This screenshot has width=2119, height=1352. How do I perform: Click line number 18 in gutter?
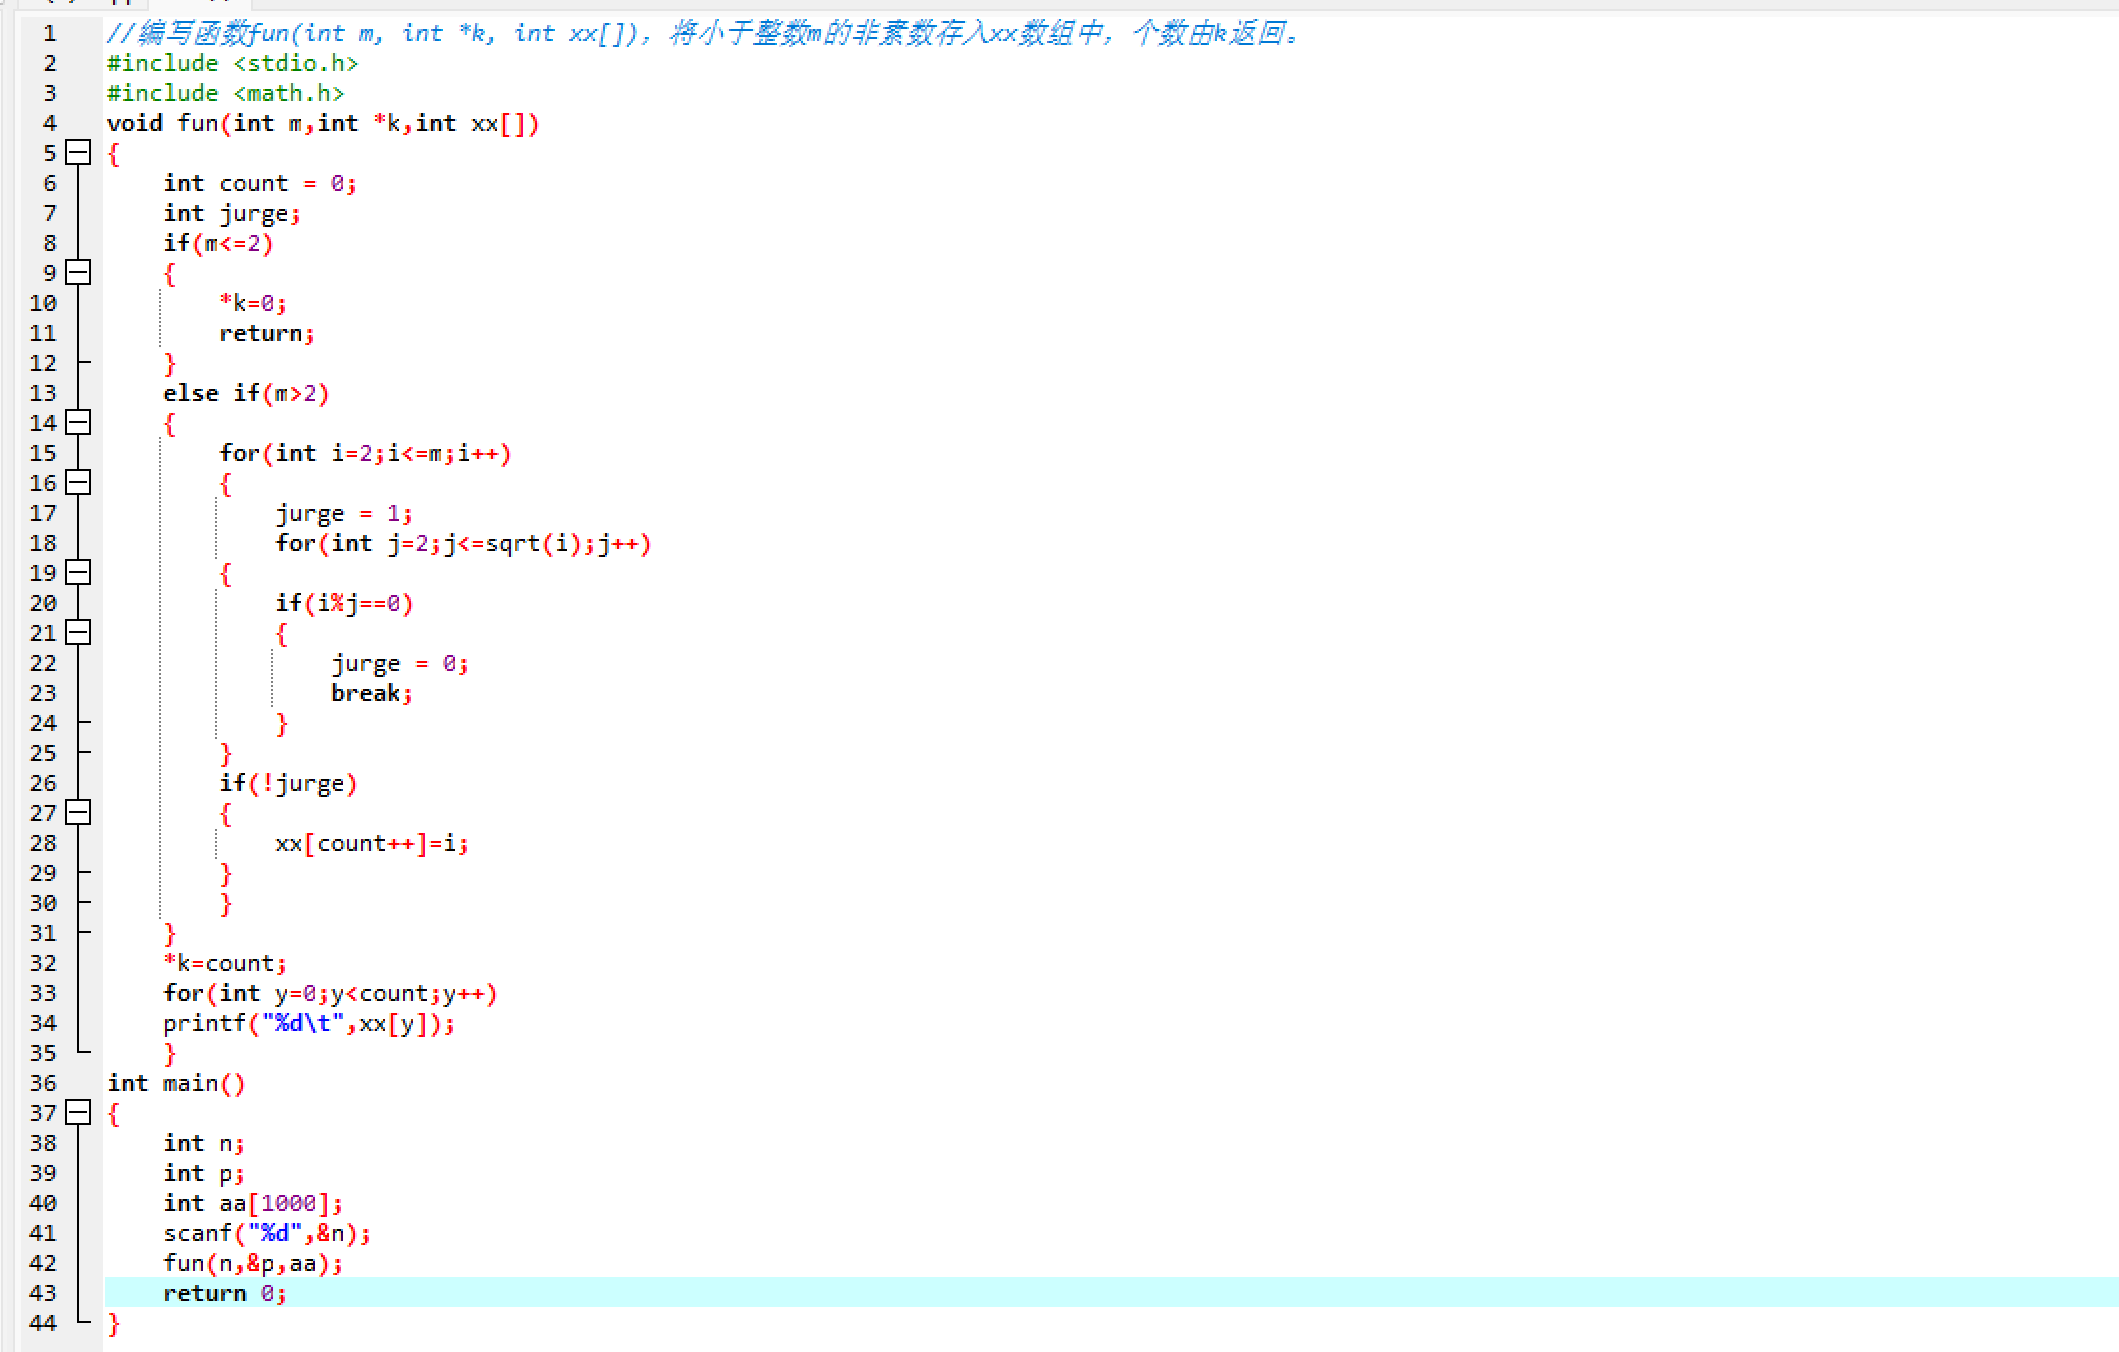(x=43, y=543)
